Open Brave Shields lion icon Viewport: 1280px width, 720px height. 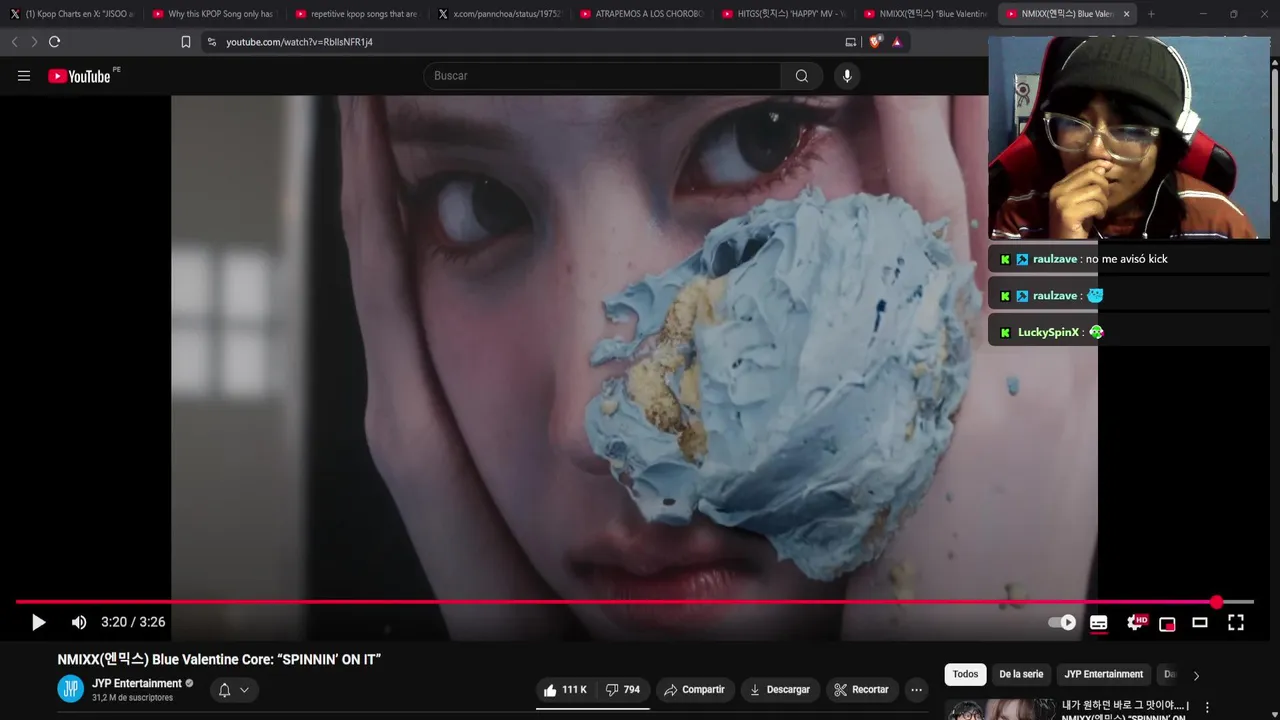pyautogui.click(x=875, y=42)
